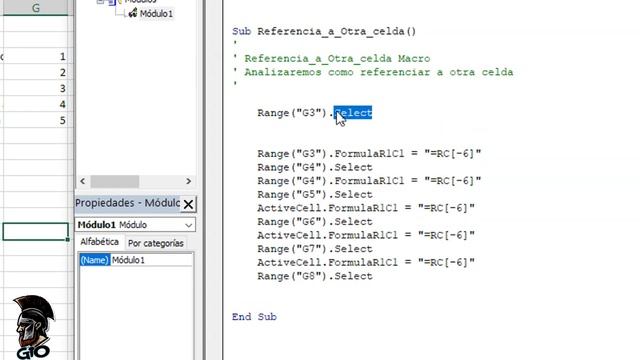The height and width of the screenshot is (360, 640).
Task: Switch to the Alfabética tab
Action: click(100, 242)
